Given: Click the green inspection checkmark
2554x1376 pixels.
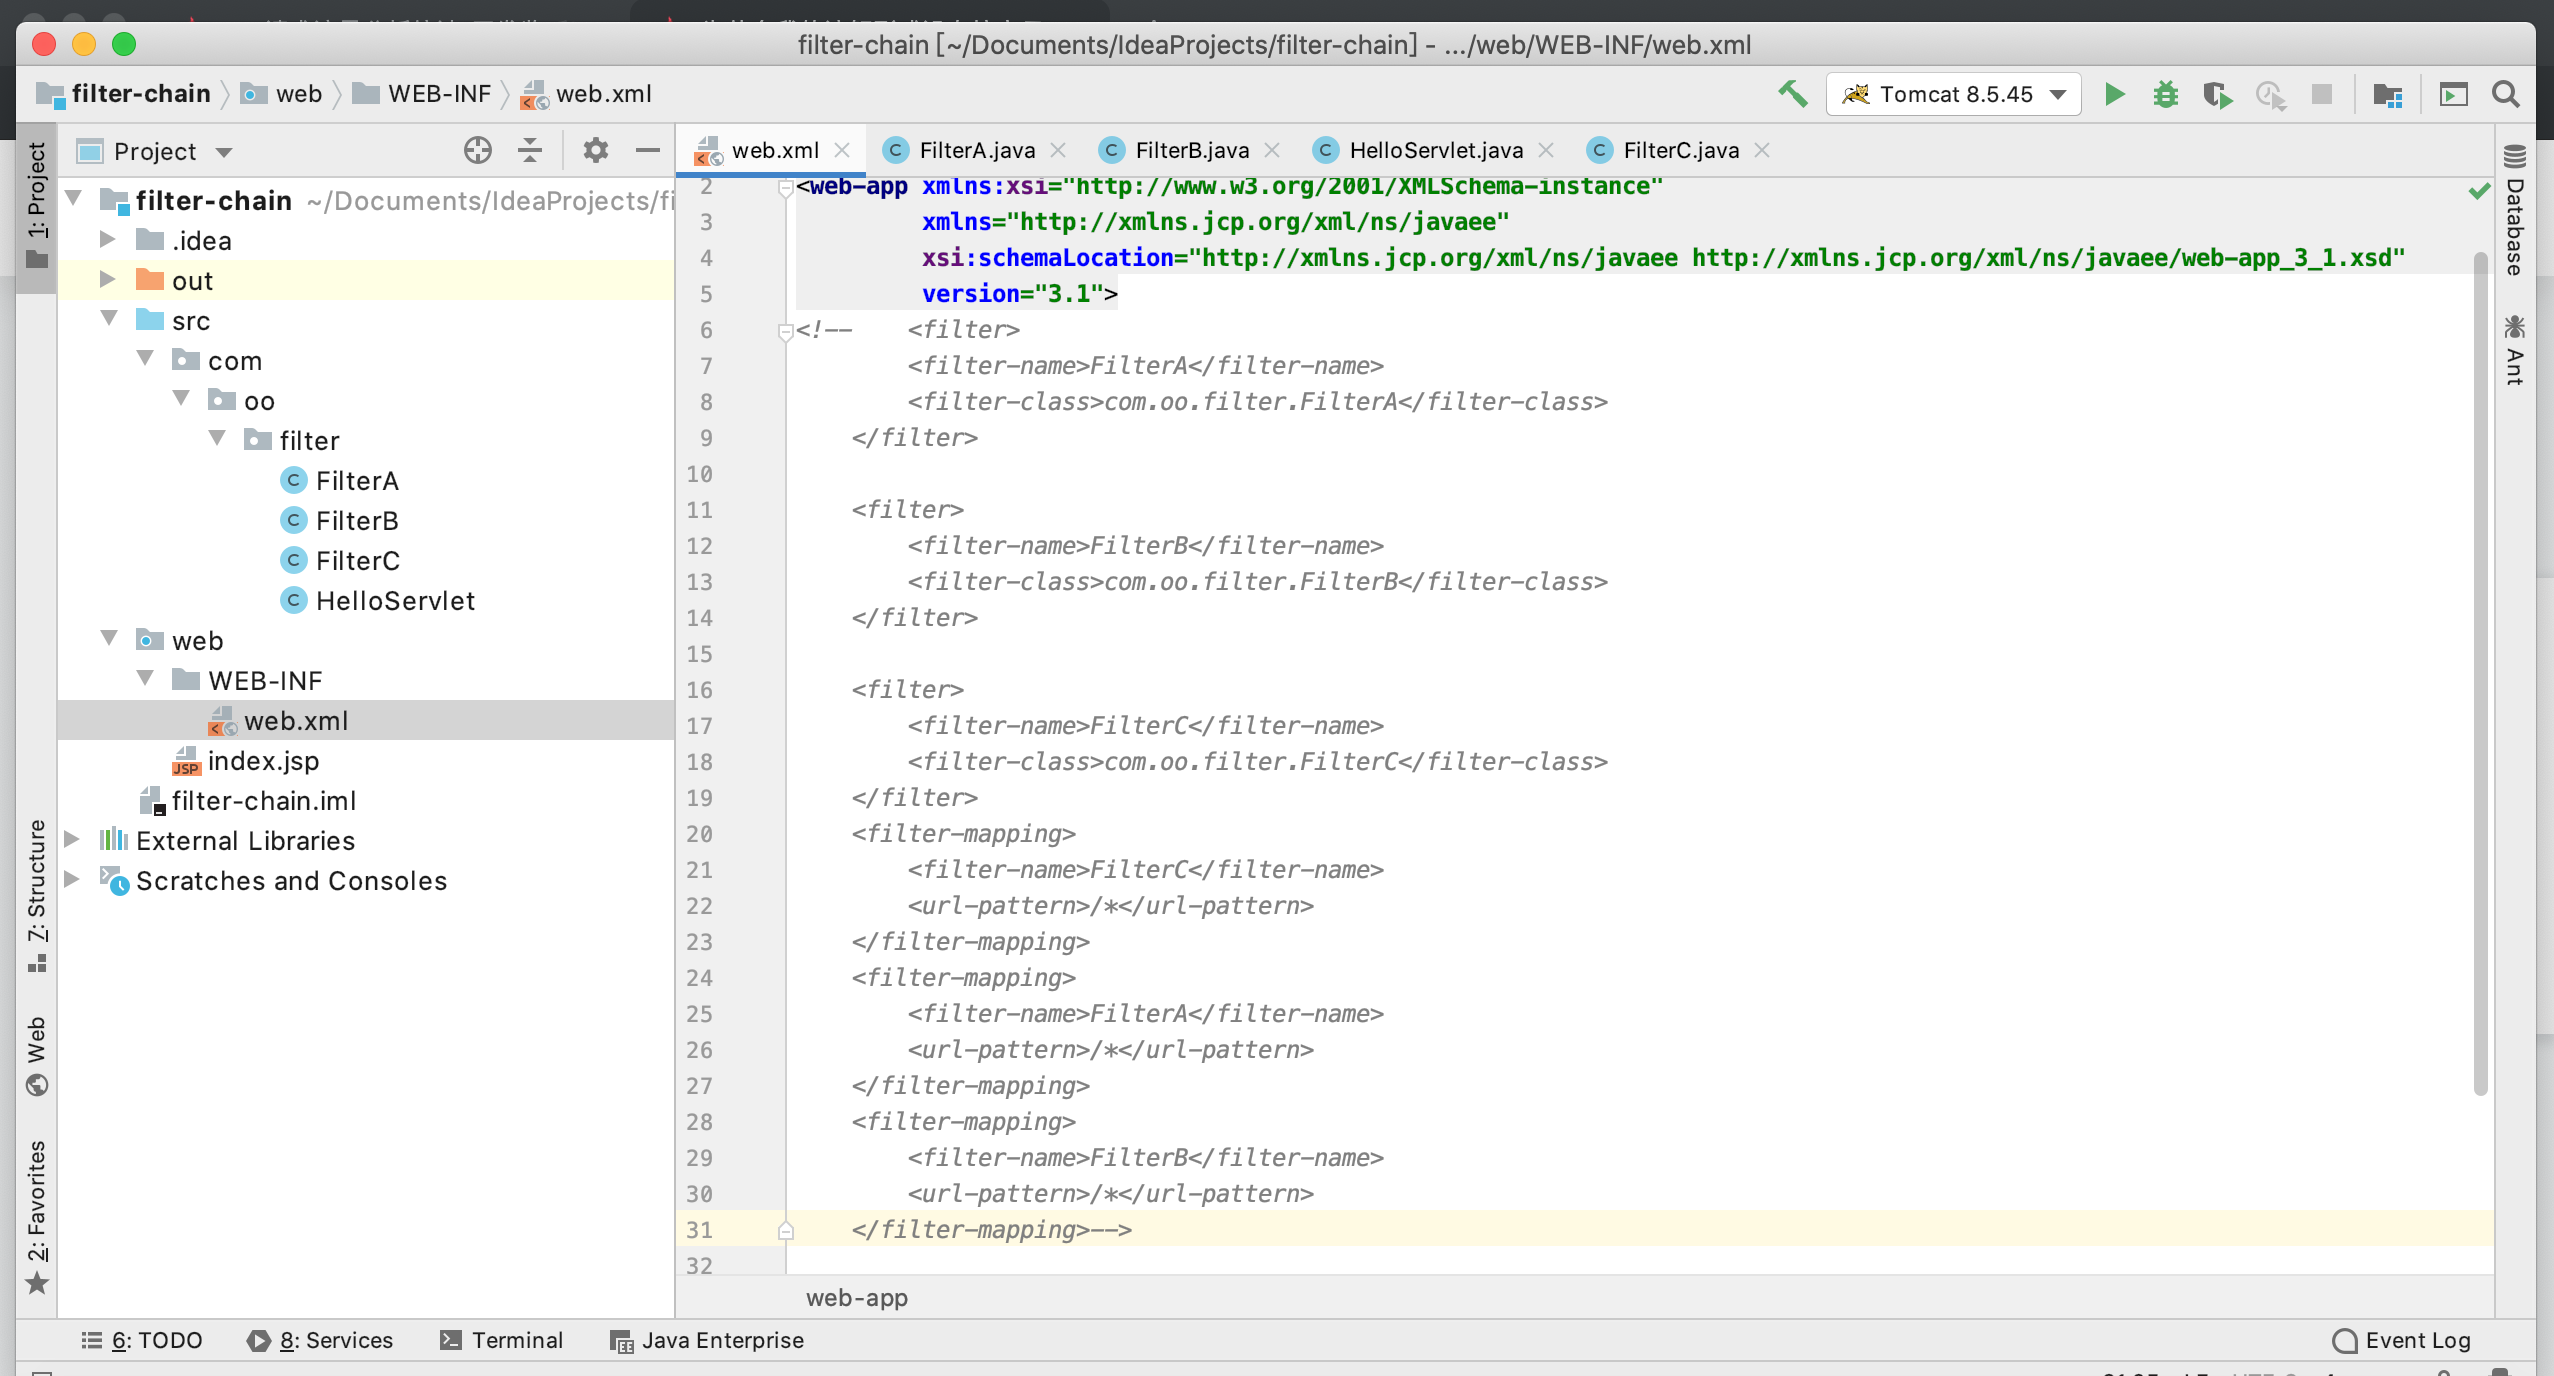Looking at the screenshot, I should click(2479, 190).
